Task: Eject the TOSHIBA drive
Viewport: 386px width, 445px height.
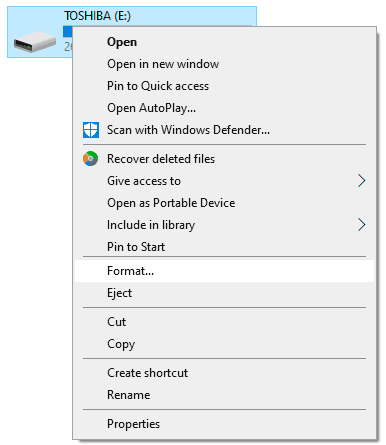Action: (x=224, y=293)
